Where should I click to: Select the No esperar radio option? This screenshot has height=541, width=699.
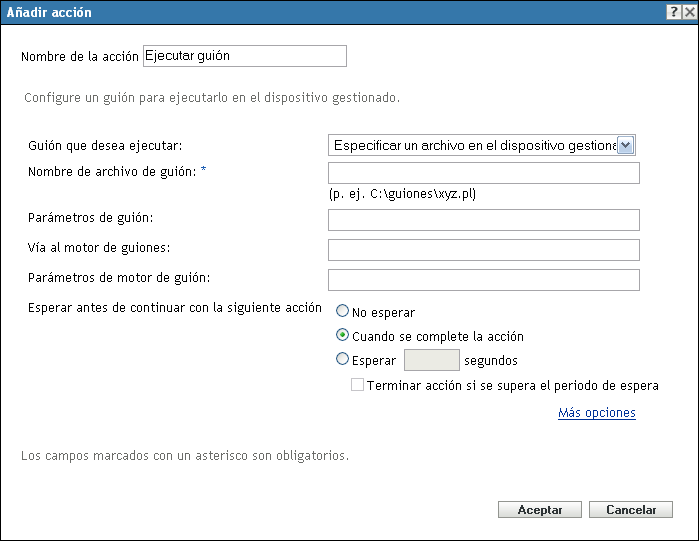coord(343,312)
